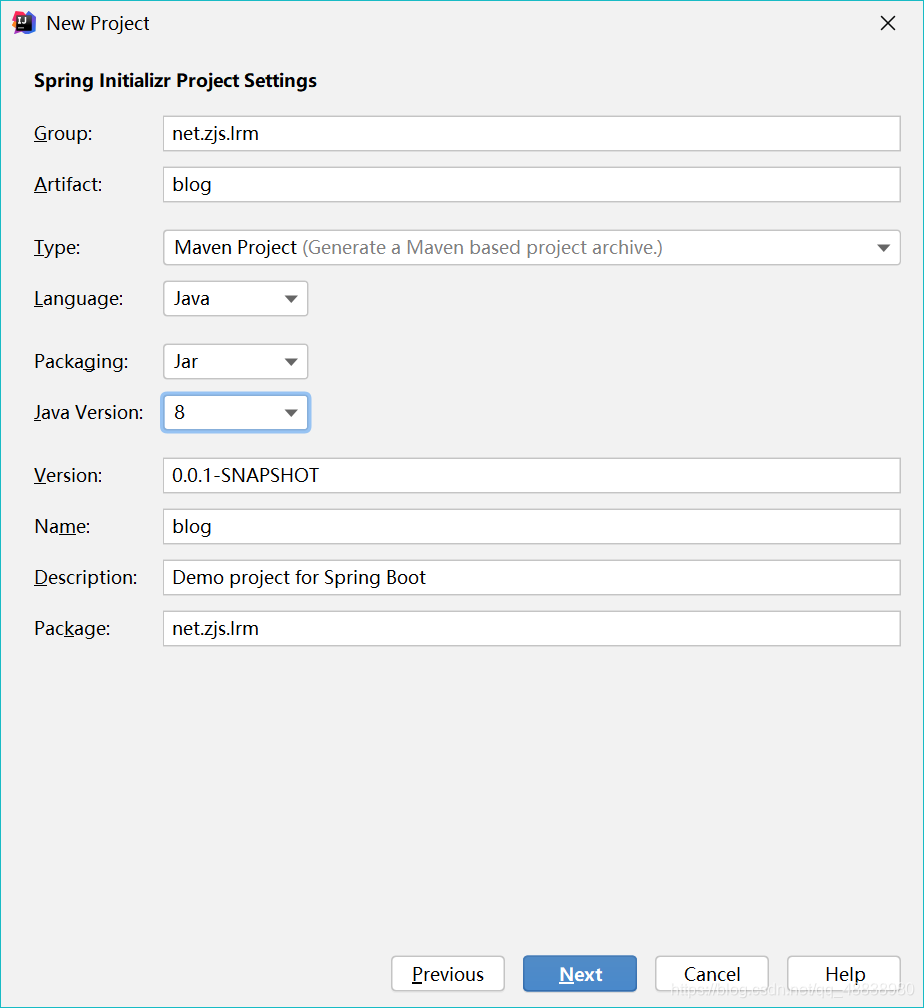Viewport: 924px width, 1008px height.
Task: Click the Name label
Action: pyautogui.click(x=62, y=526)
